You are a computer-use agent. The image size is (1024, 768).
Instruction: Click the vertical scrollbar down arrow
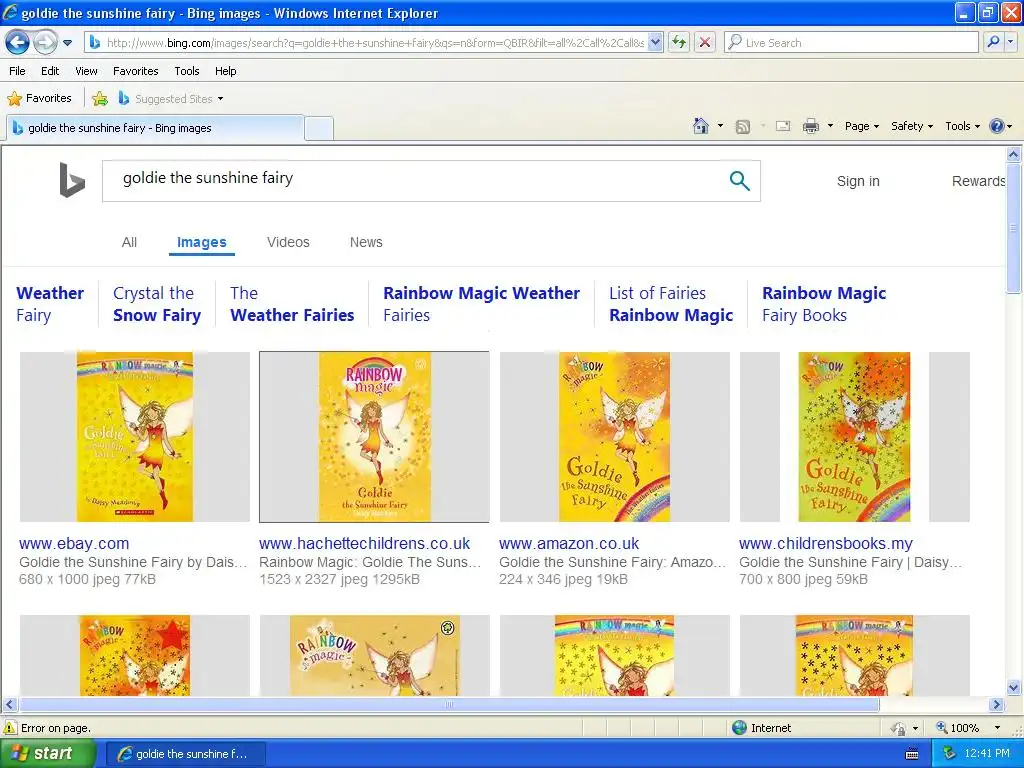point(1014,687)
